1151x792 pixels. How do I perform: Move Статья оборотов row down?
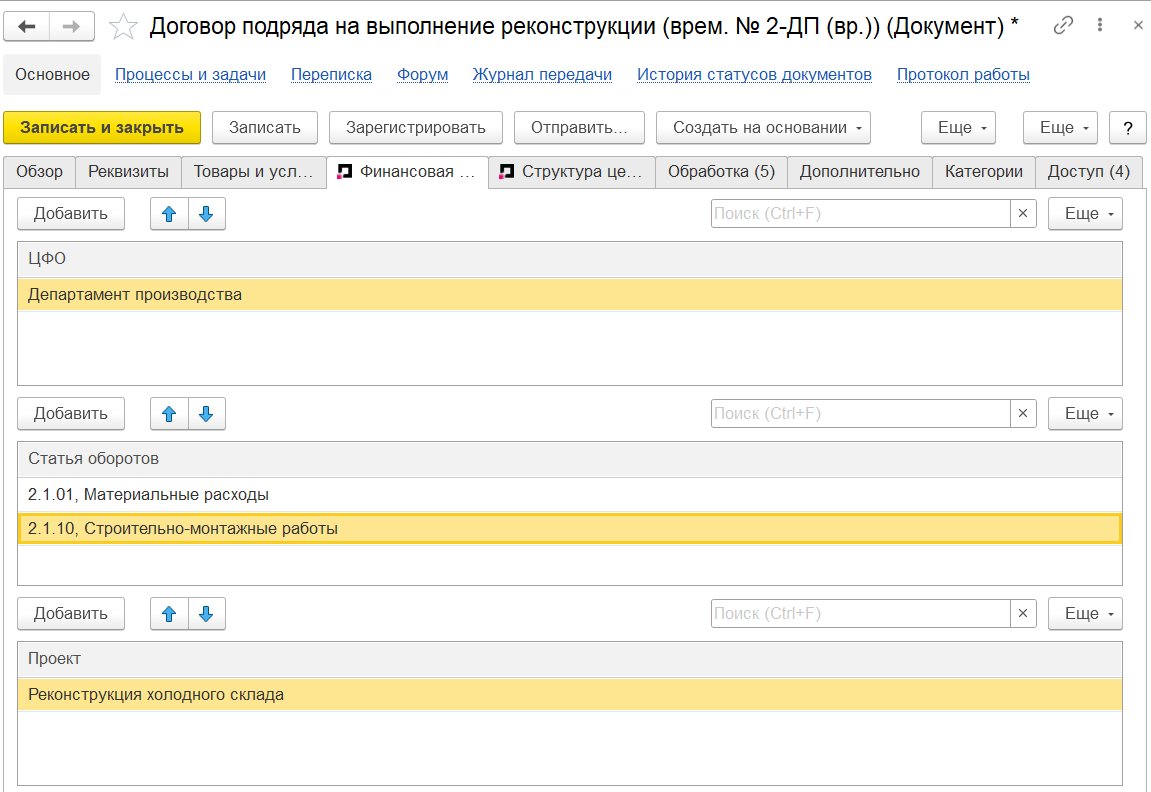point(206,414)
